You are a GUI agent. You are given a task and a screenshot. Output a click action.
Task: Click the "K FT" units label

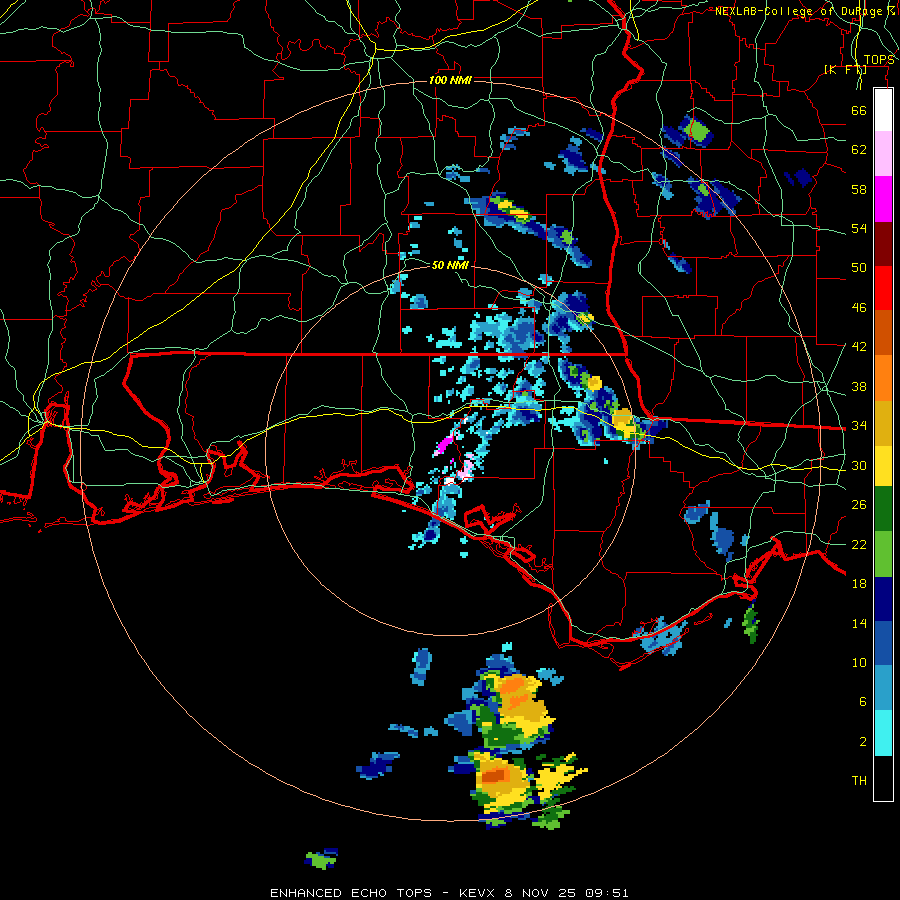pos(845,69)
